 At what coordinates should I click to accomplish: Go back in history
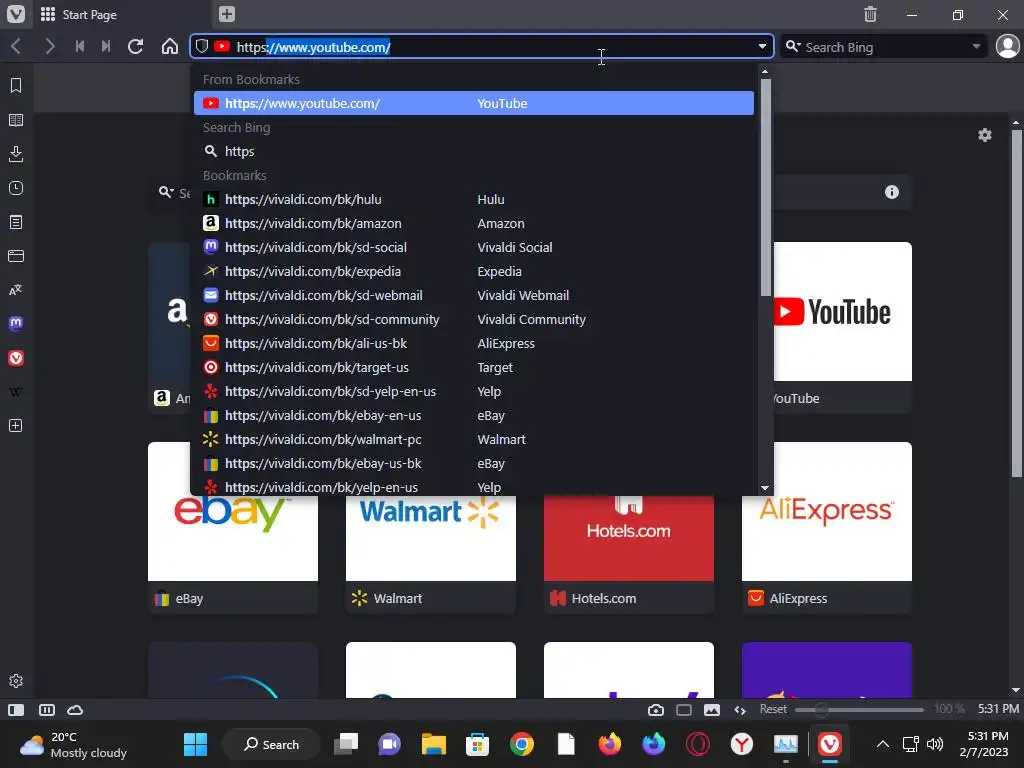coord(17,46)
